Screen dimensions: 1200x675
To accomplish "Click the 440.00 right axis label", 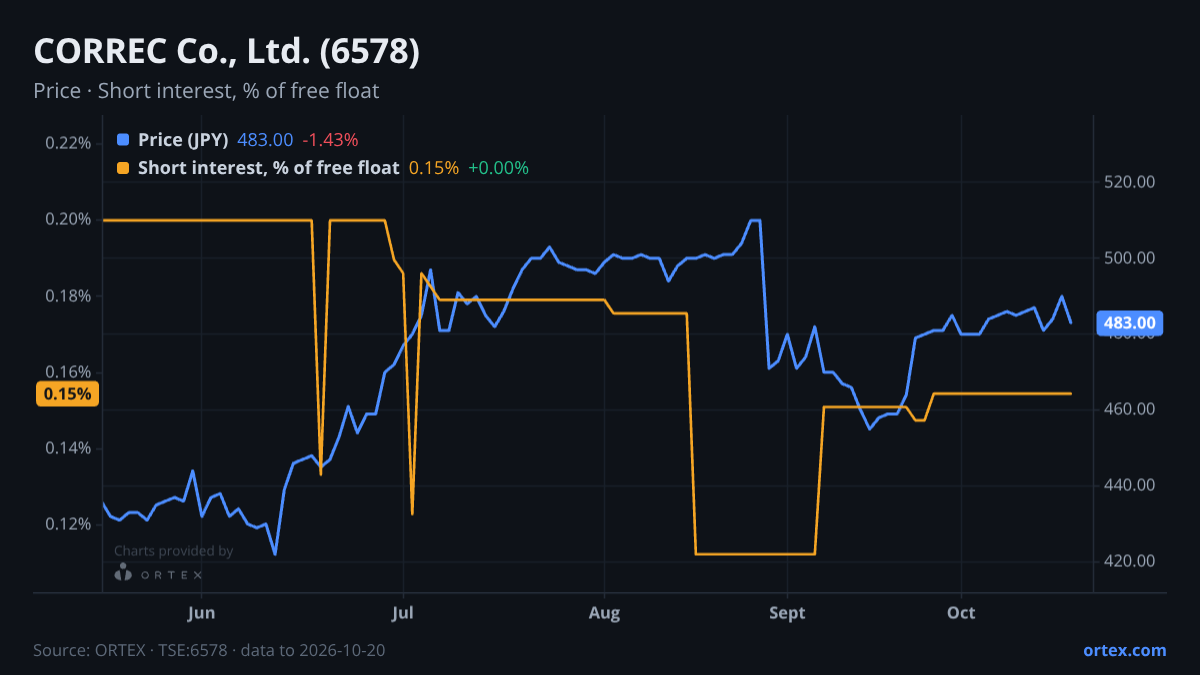I will tap(1130, 485).
